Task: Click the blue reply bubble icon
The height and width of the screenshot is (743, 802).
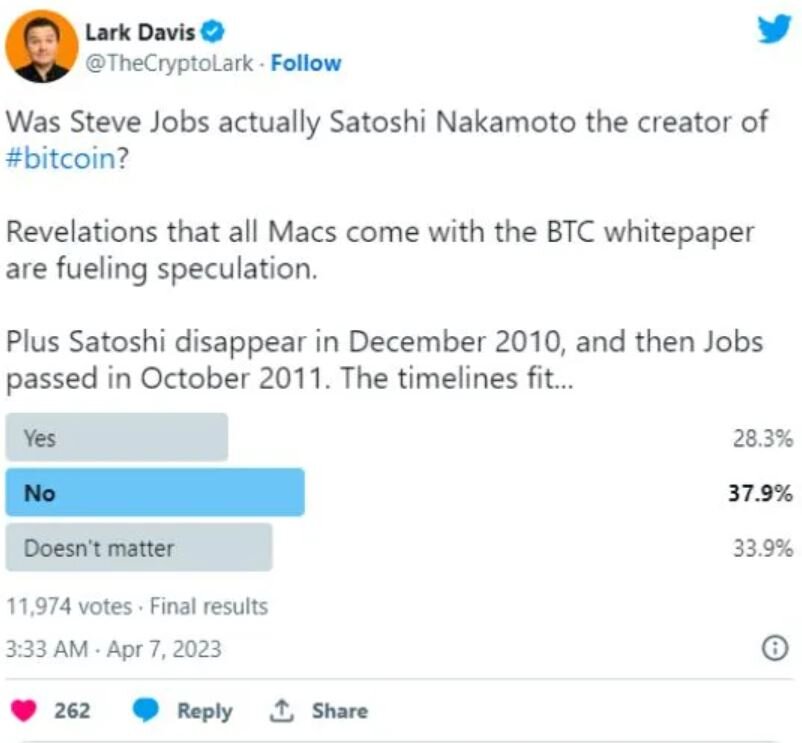Action: 147,711
